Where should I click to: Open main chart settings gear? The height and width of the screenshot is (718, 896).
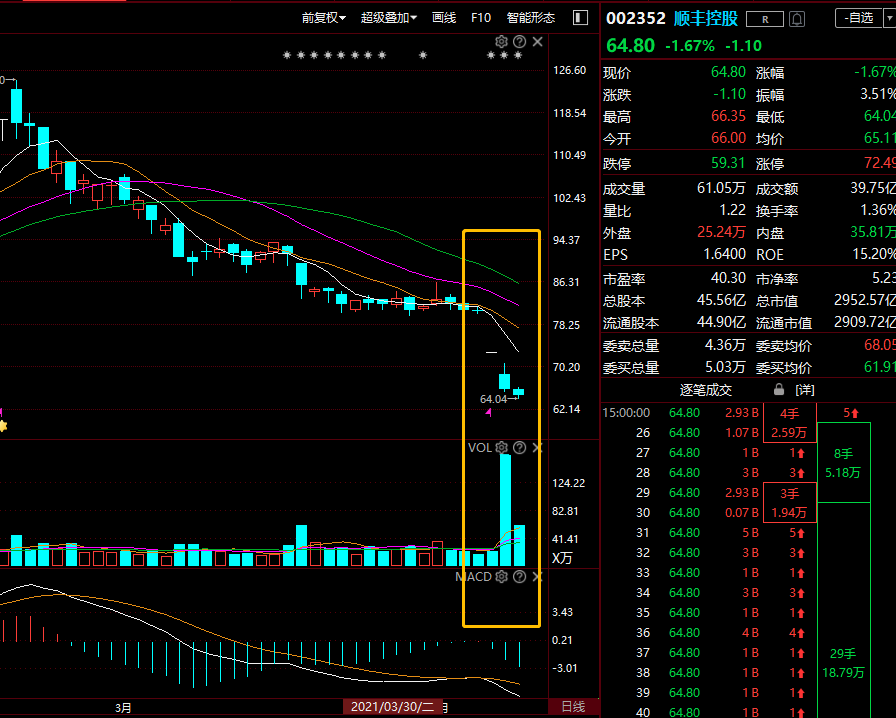click(x=501, y=41)
